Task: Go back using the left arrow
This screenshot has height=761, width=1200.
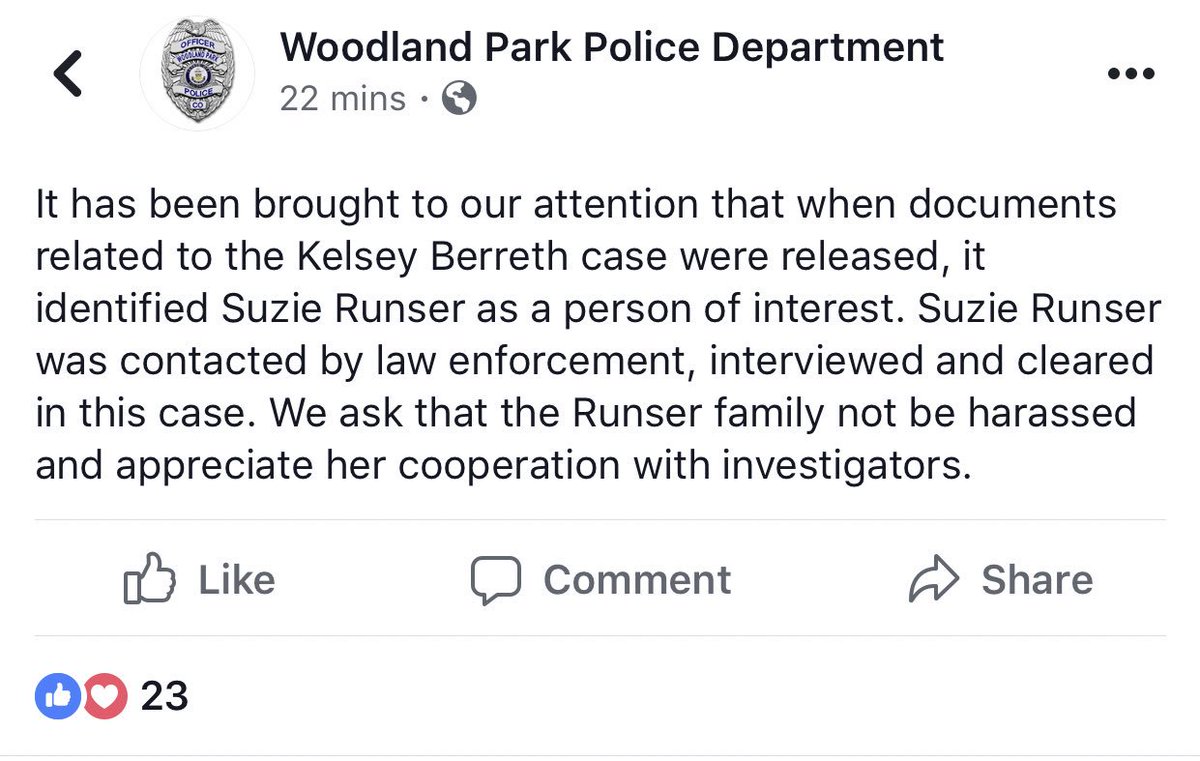Action: click(x=68, y=75)
